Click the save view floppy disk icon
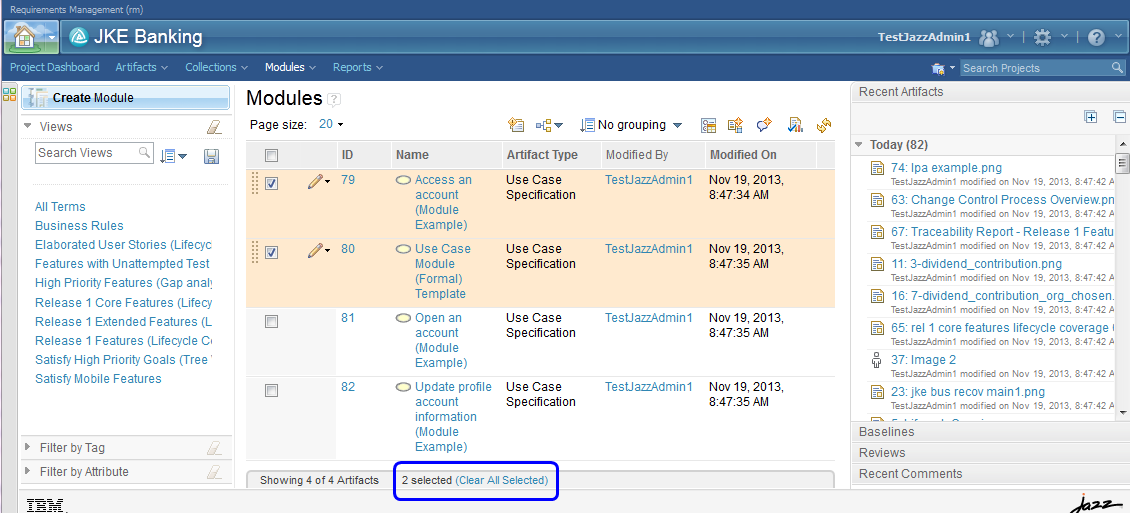The height and width of the screenshot is (513, 1130). pos(211,156)
